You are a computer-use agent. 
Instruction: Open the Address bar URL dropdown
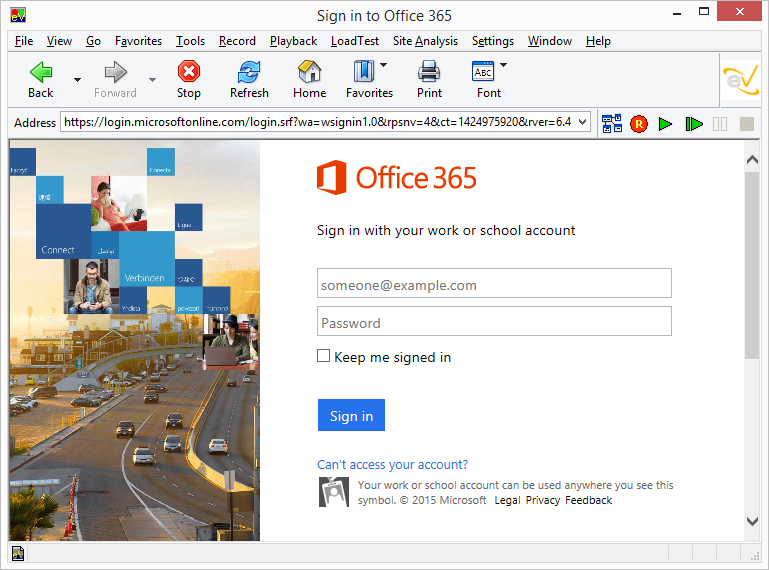[x=582, y=122]
